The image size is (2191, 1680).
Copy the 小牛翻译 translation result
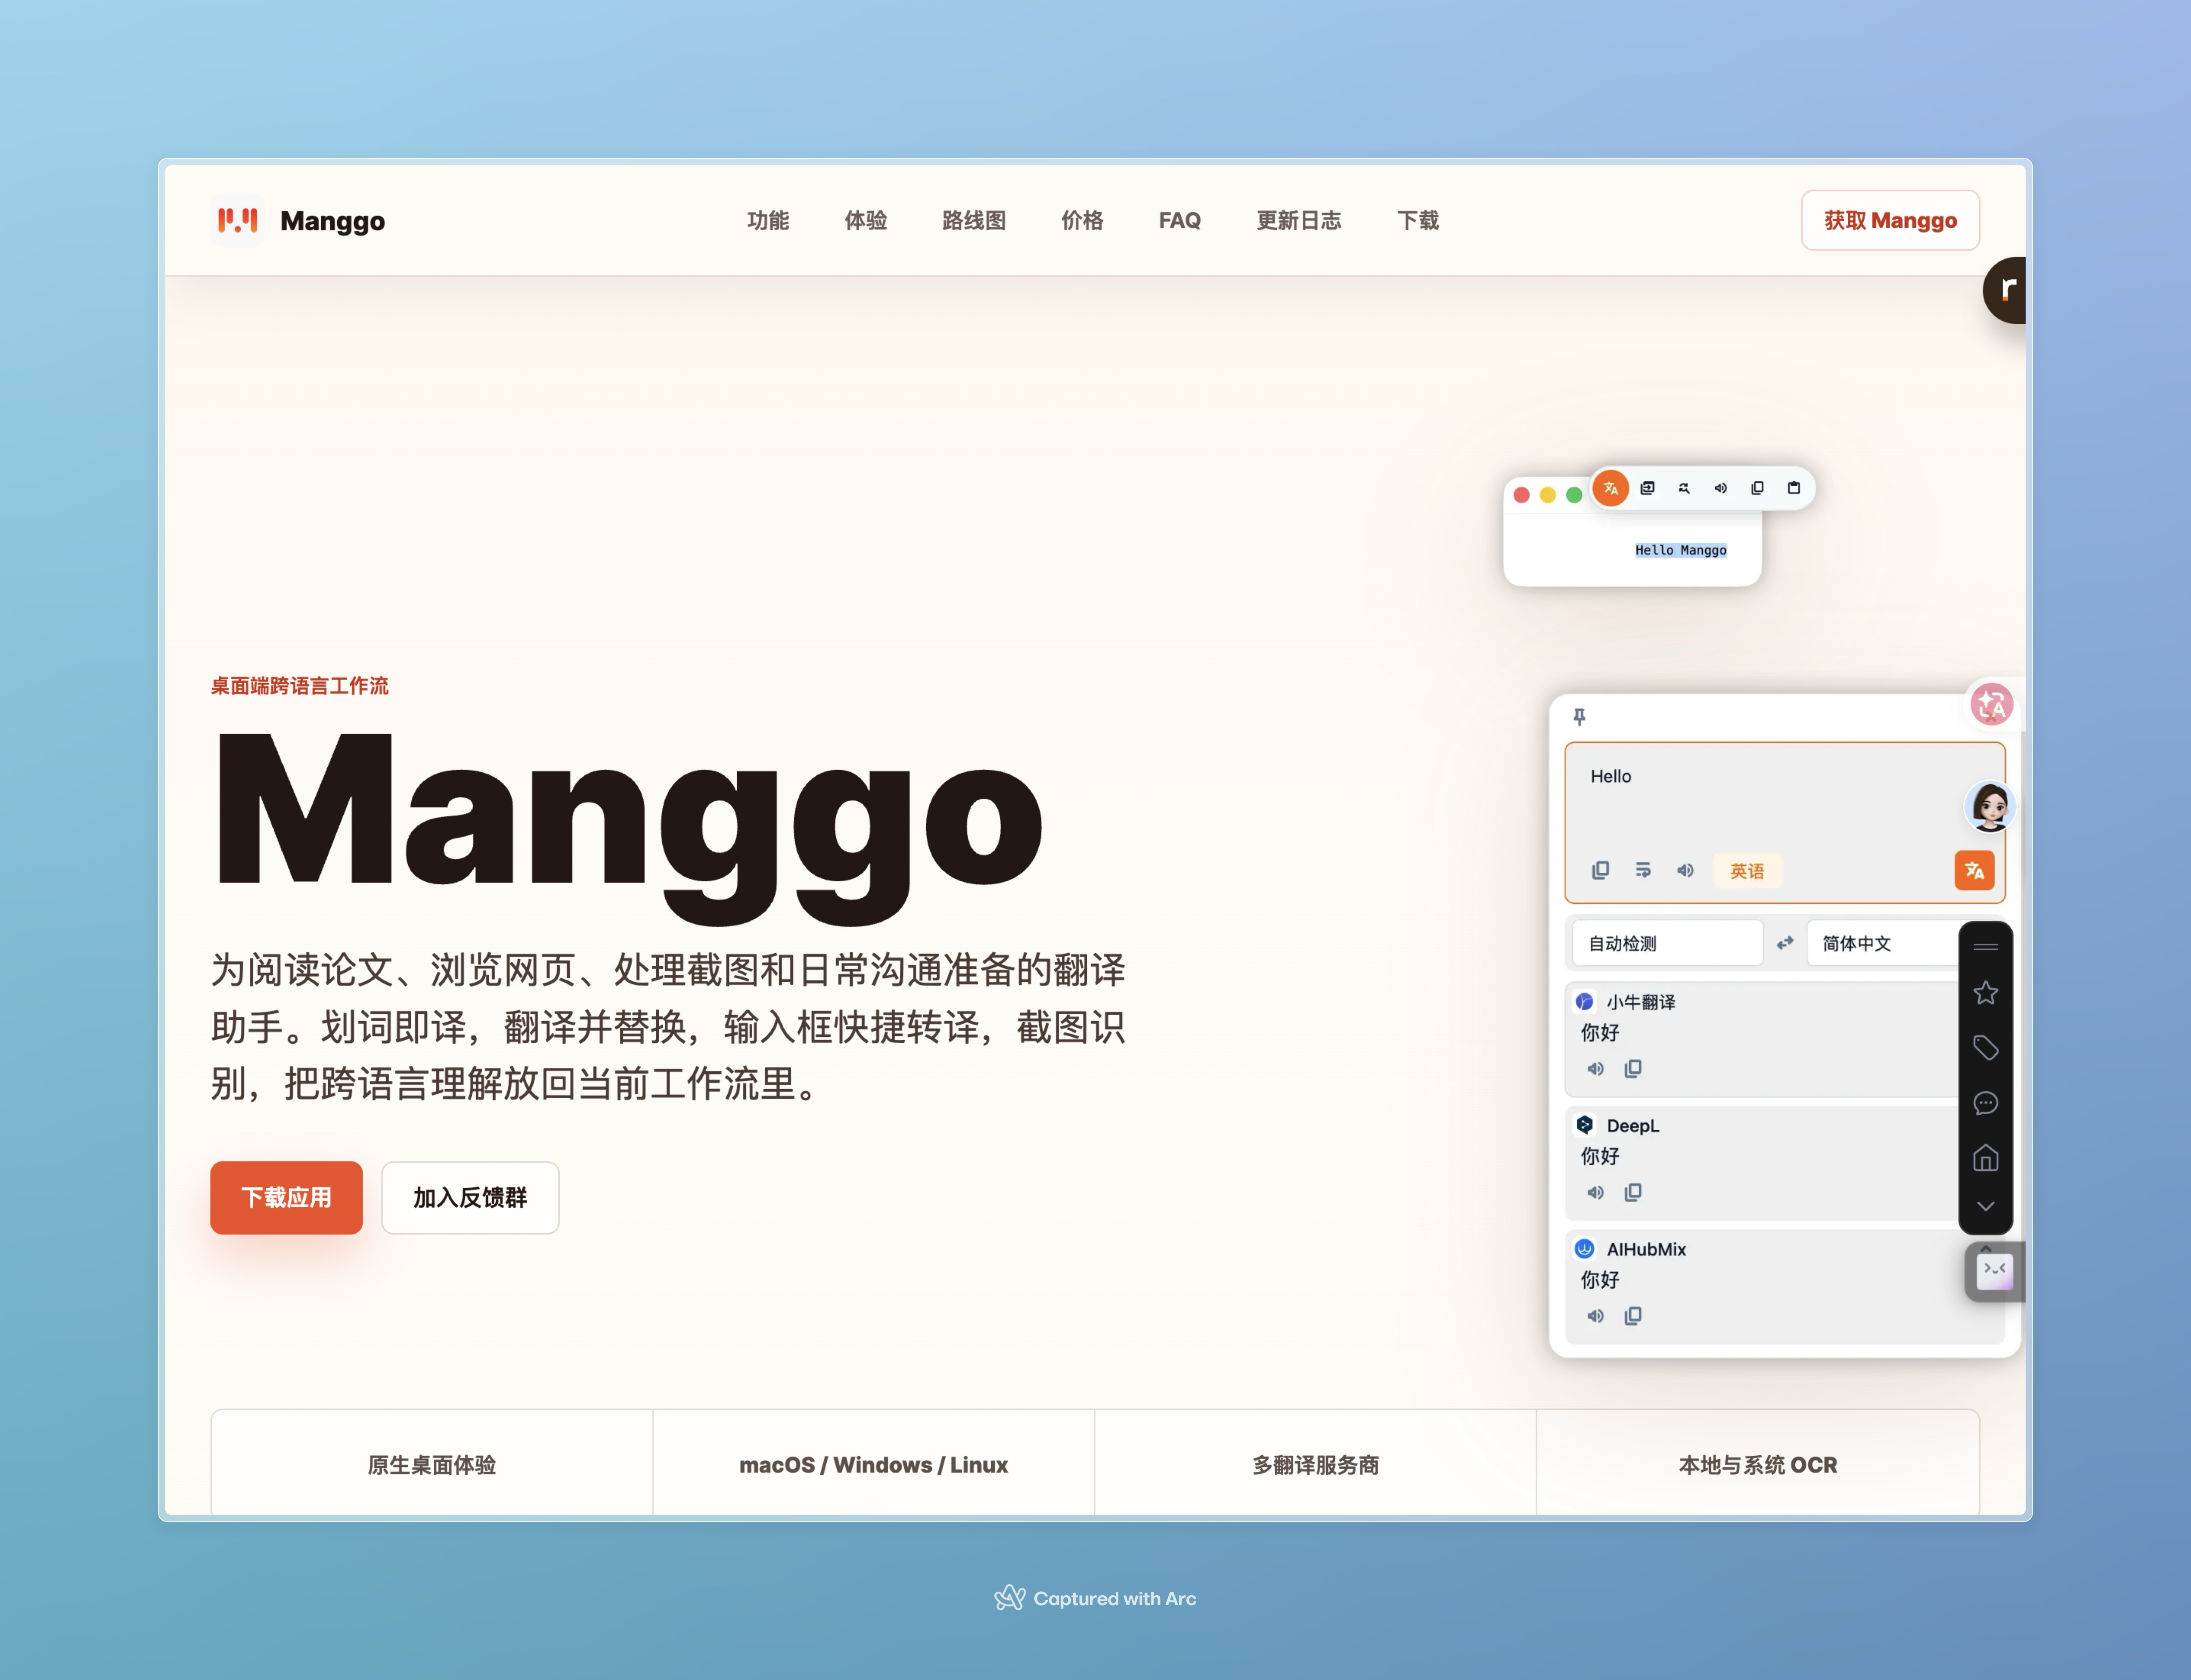pyautogui.click(x=1633, y=1069)
